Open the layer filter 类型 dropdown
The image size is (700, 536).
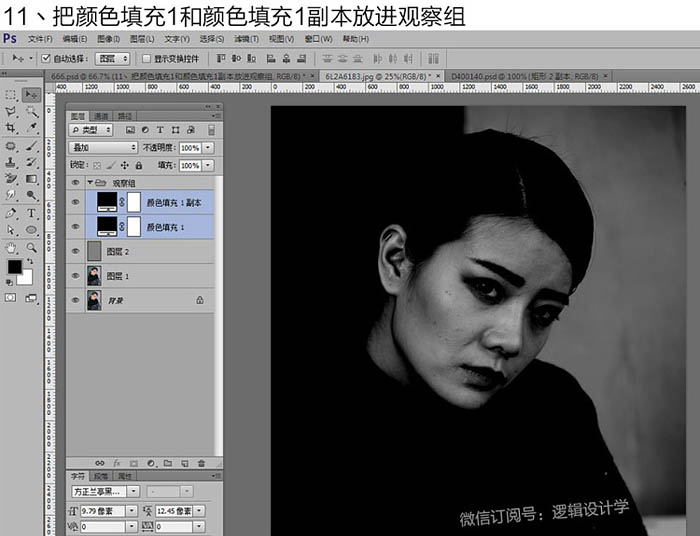pyautogui.click(x=91, y=130)
